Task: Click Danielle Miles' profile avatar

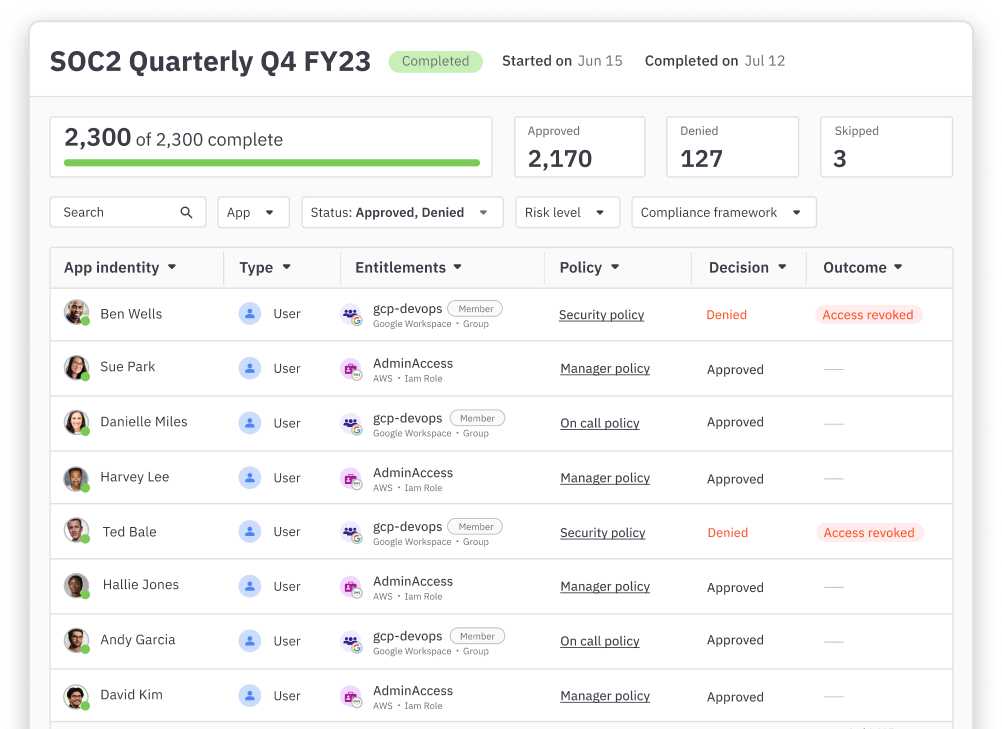Action: click(77, 422)
